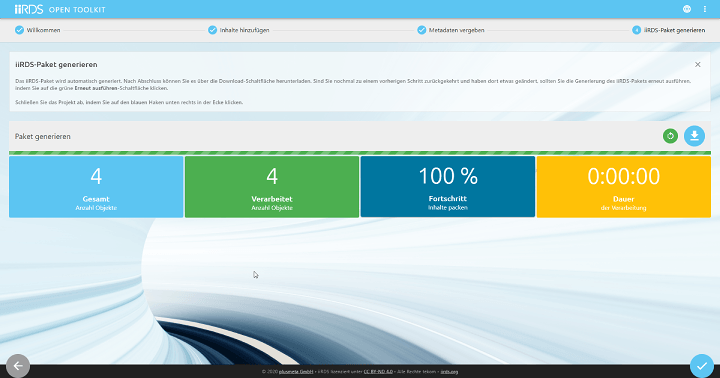Click the green Erneut ausführen rerun button
The image size is (720, 378).
click(670, 136)
